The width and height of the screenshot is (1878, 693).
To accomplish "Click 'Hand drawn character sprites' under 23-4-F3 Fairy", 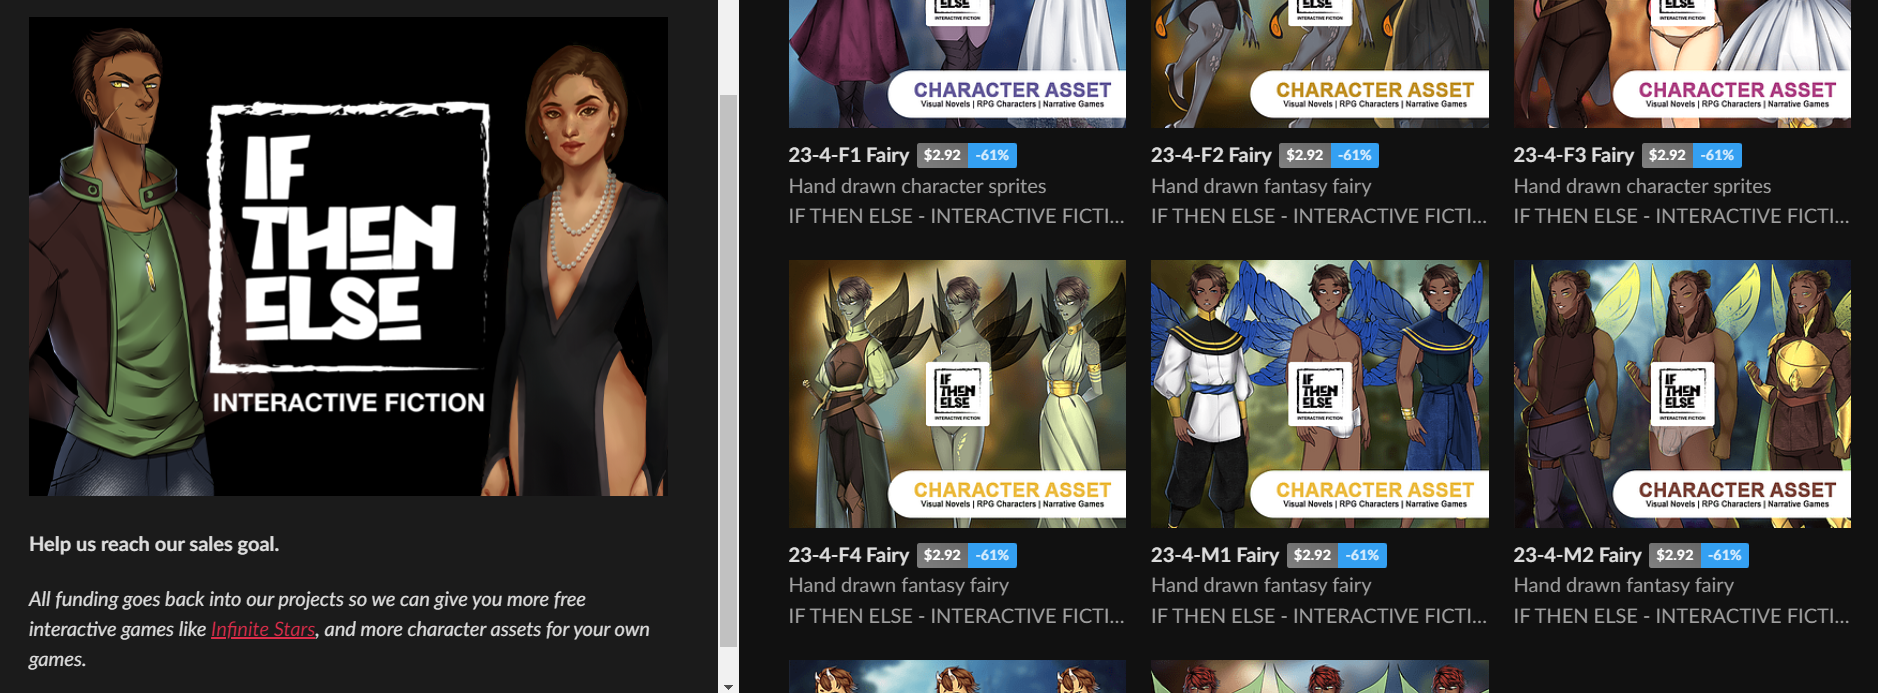I will point(1643,186).
